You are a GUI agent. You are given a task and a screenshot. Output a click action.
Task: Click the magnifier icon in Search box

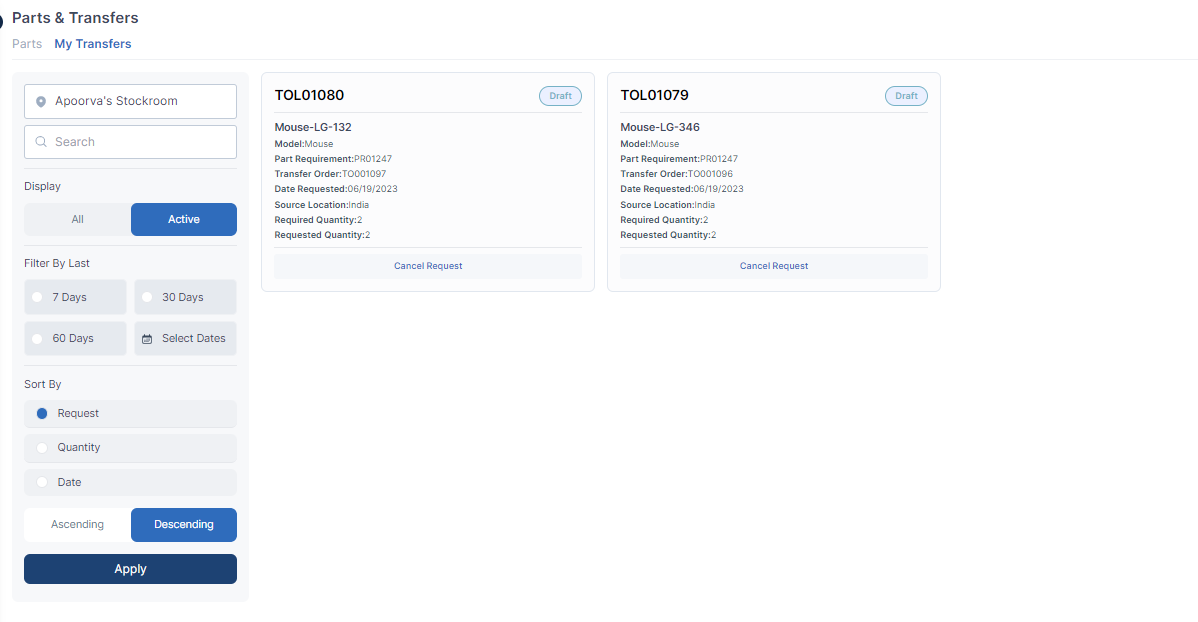(x=41, y=142)
